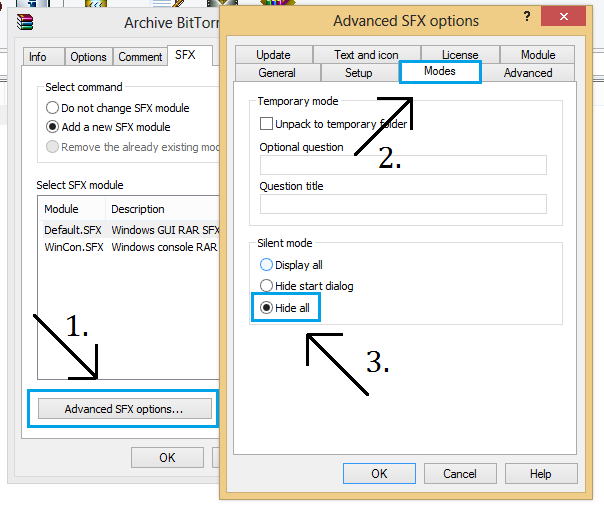Open the Comment tab in Archive window
Viewport: 604px width, 507px height.
click(140, 57)
